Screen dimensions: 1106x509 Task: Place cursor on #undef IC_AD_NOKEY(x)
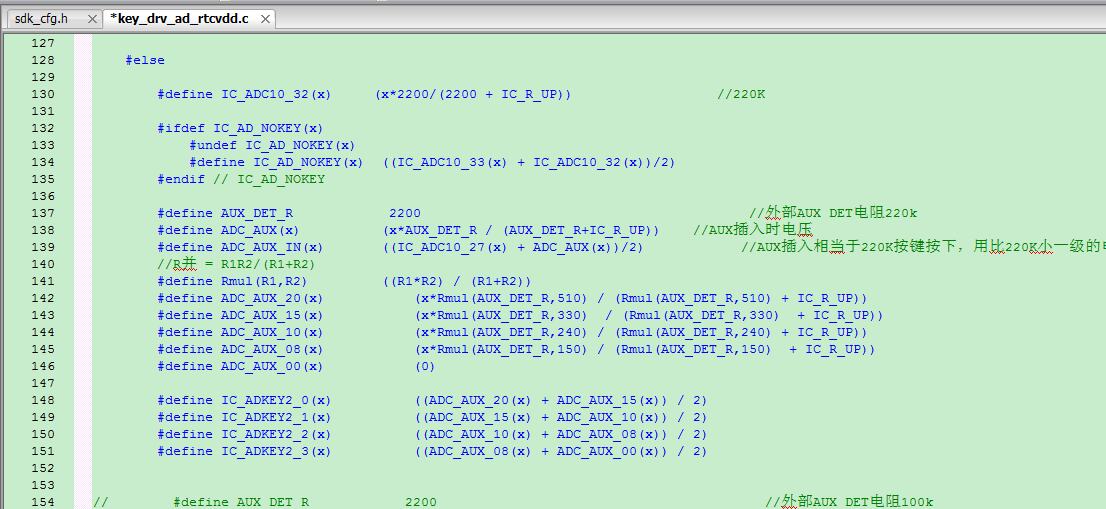(x=272, y=145)
